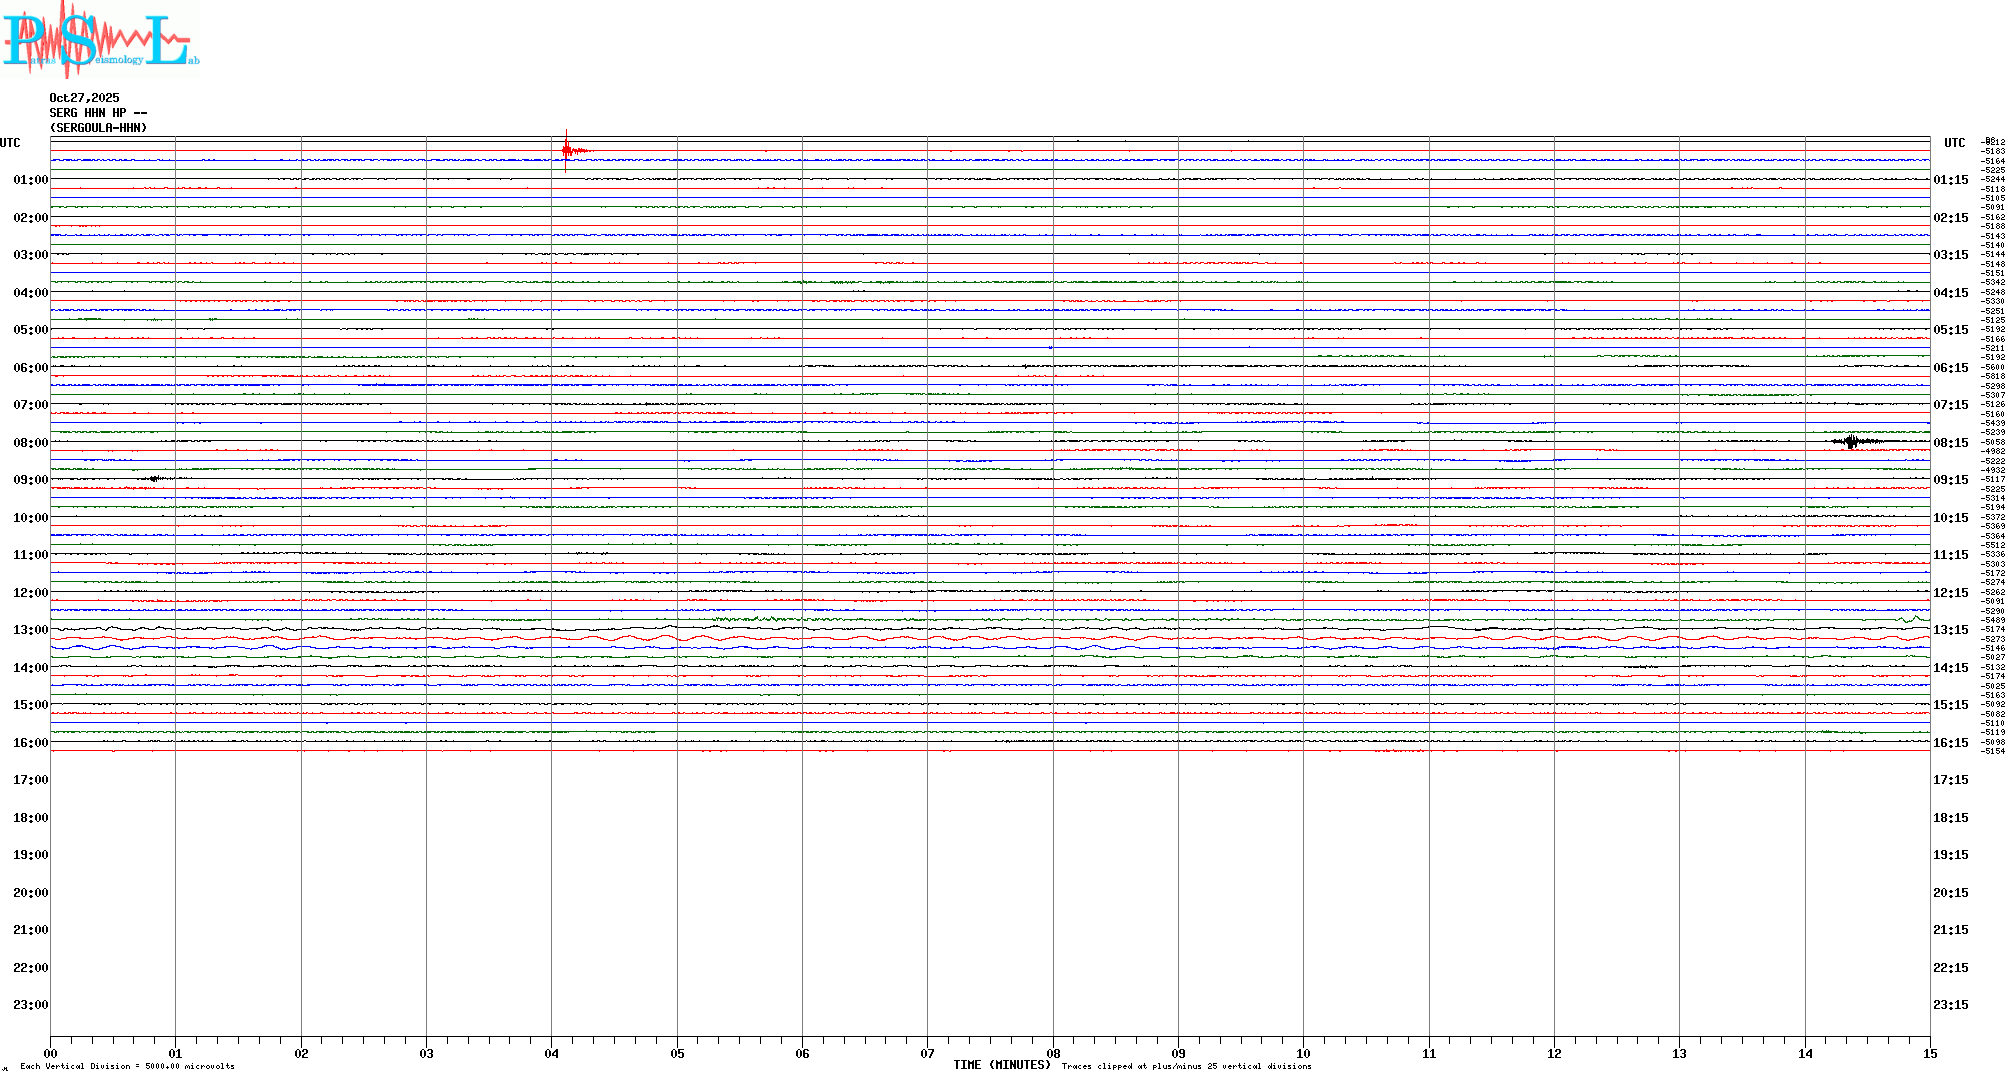This screenshot has height=1080, width=2010.
Task: Click the green wavy signal on 12:45 trace
Action: click(x=760, y=620)
